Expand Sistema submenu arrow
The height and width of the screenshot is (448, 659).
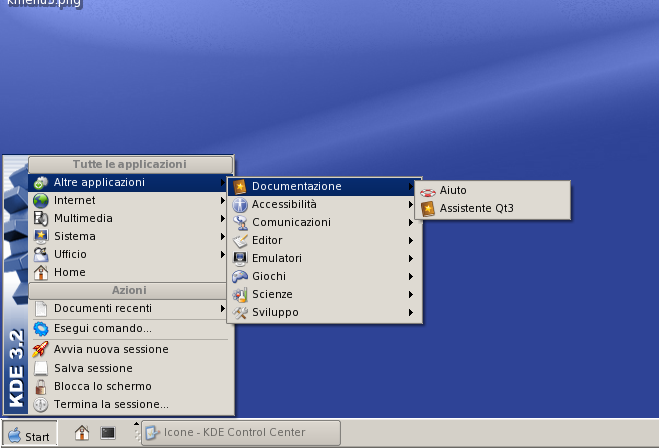[x=222, y=237]
